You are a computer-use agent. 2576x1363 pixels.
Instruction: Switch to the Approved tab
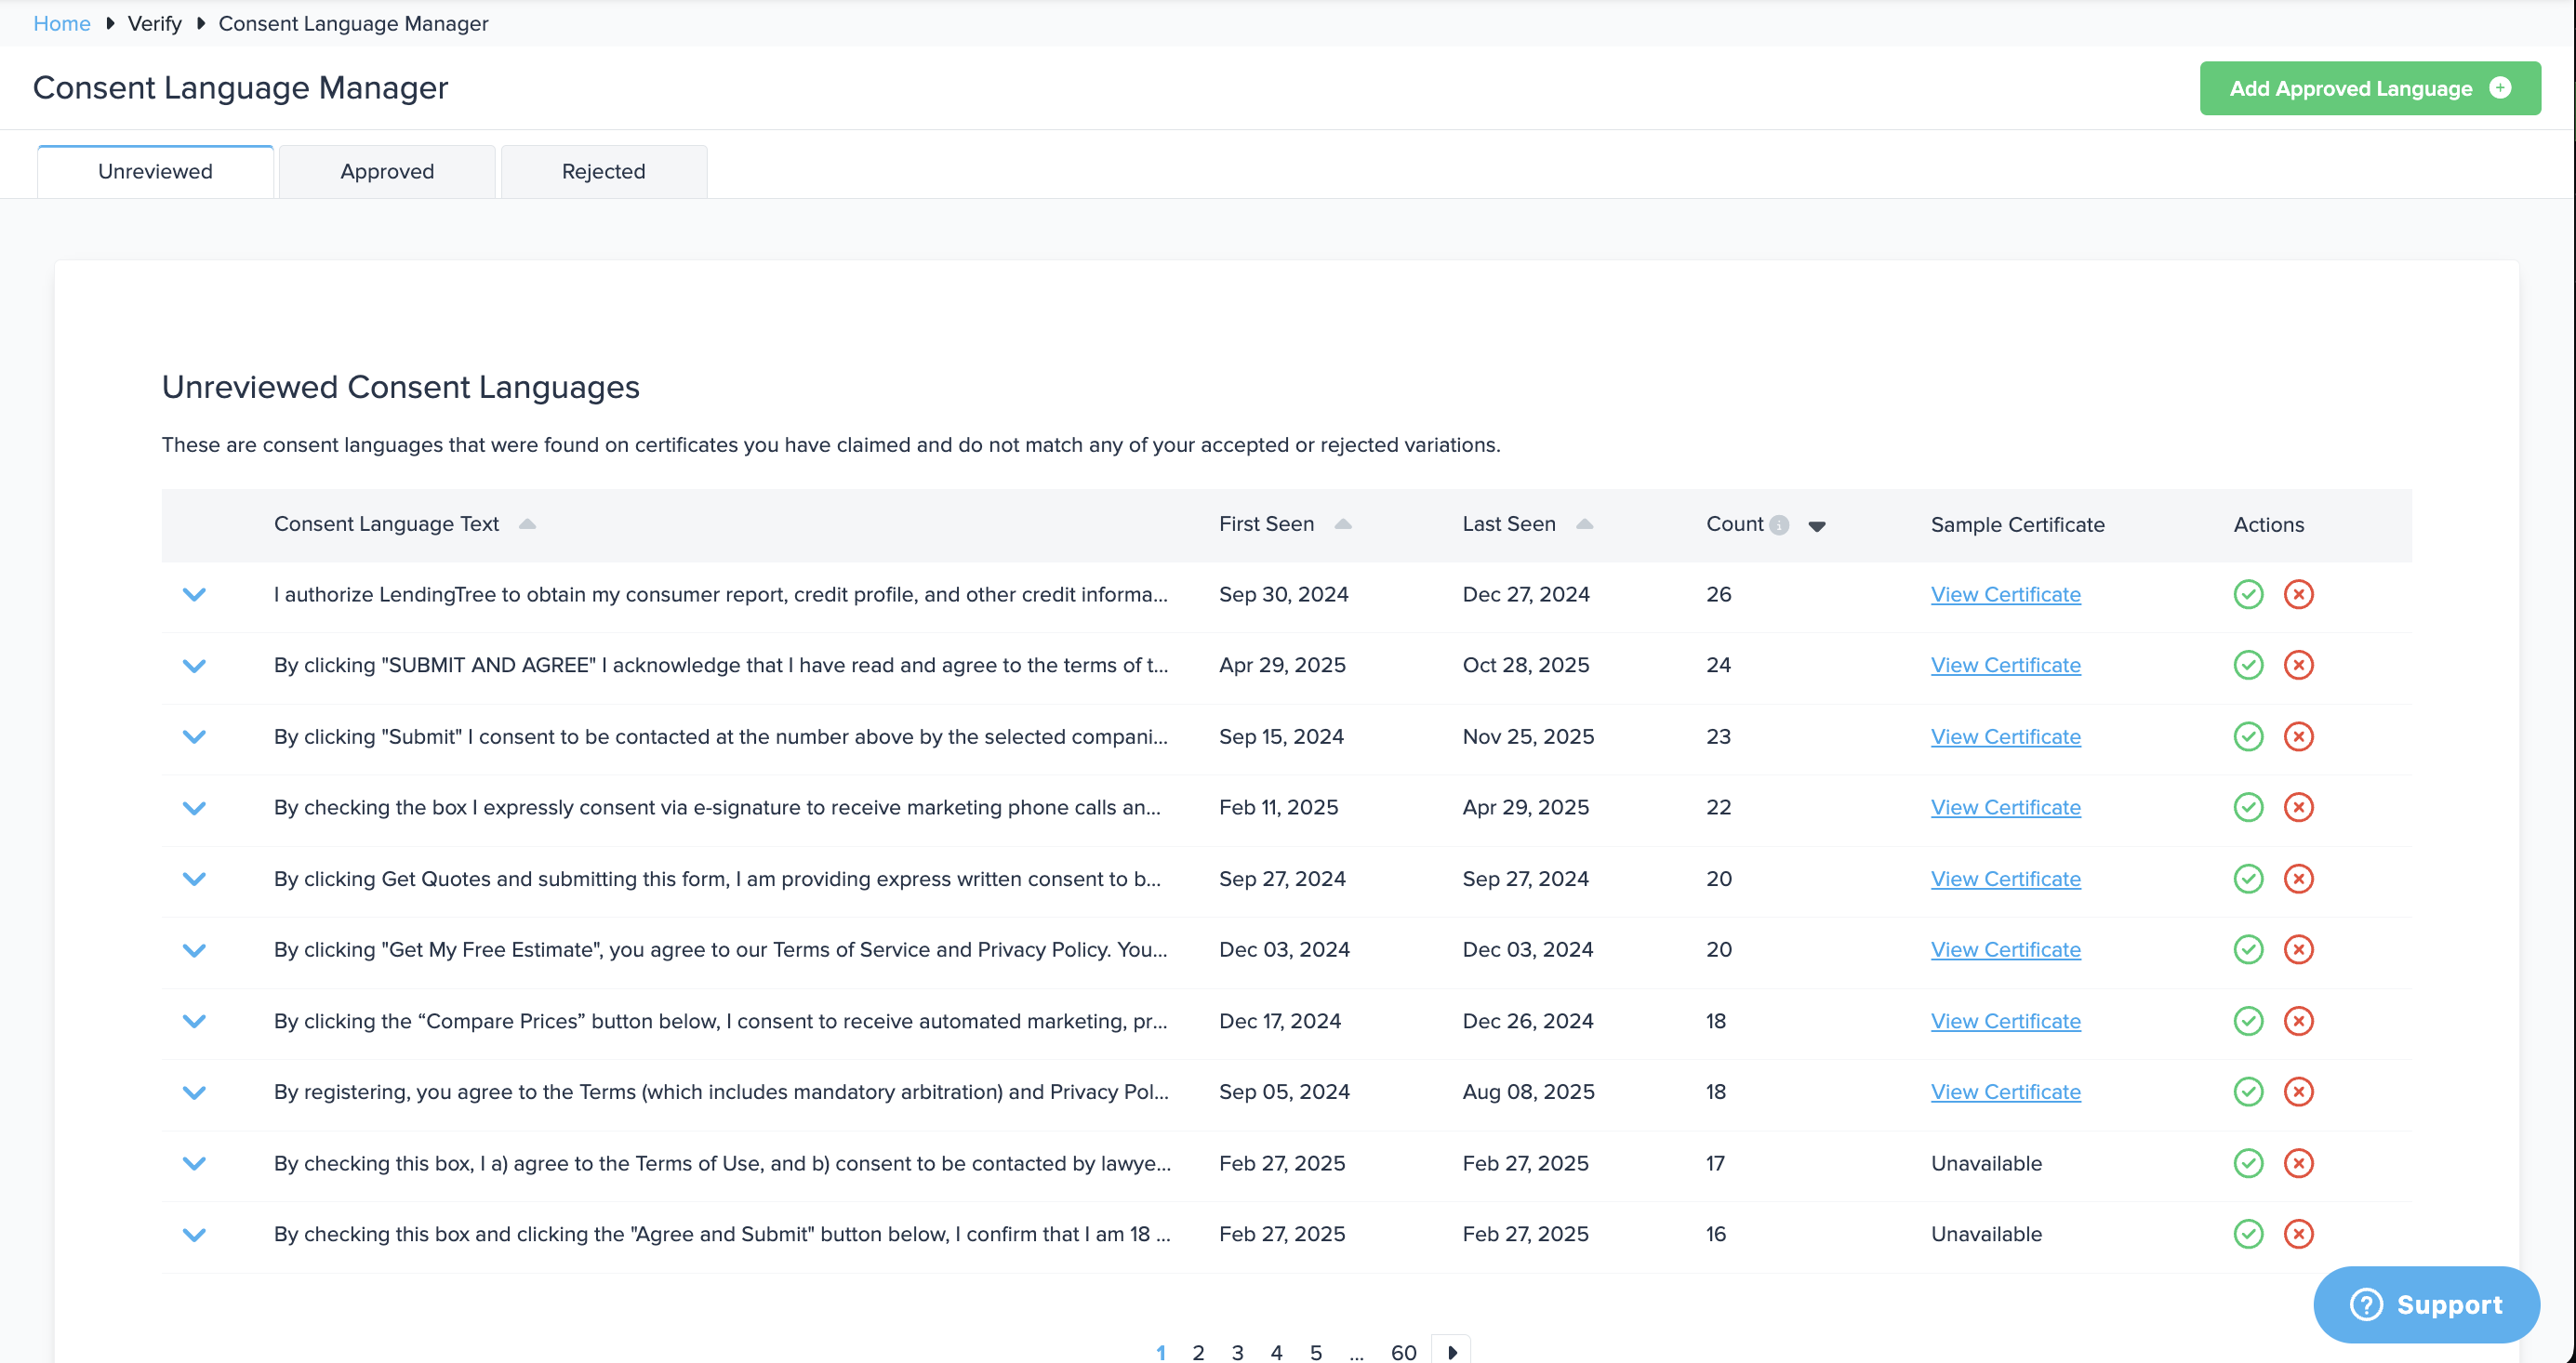pos(387,171)
